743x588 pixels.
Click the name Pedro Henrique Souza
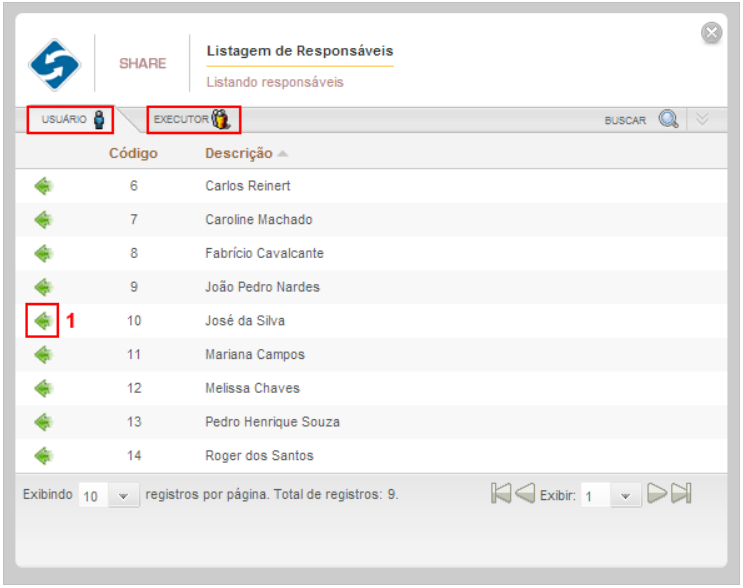click(272, 422)
